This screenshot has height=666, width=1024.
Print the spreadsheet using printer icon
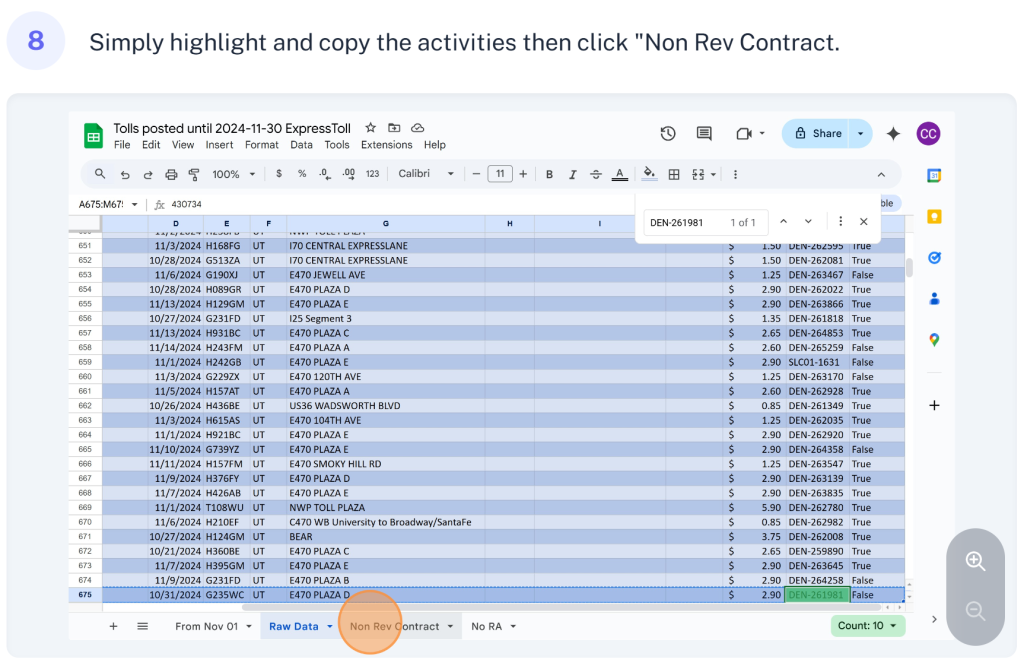pyautogui.click(x=171, y=174)
